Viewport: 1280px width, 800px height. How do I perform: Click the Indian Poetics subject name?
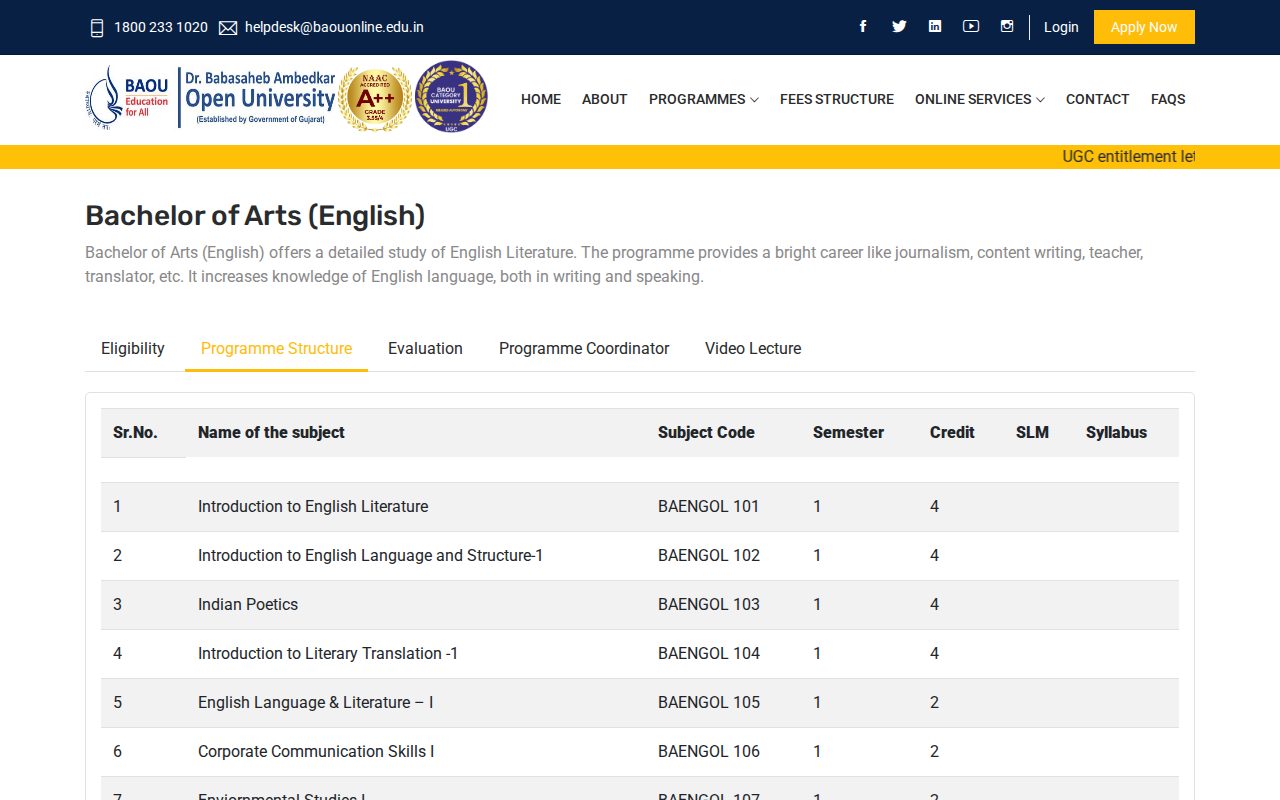tap(248, 604)
